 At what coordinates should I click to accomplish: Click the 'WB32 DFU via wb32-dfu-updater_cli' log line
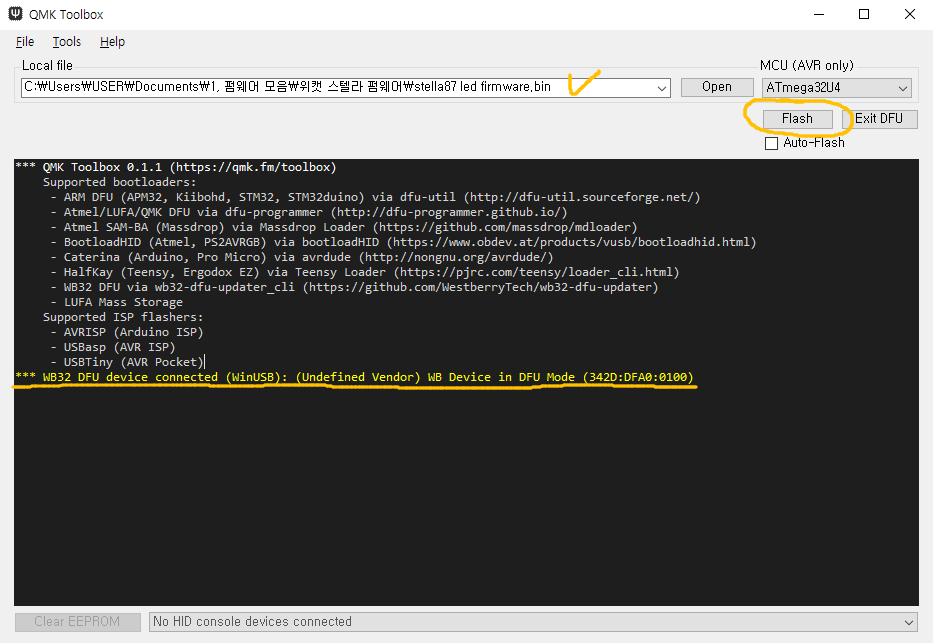click(x=355, y=287)
